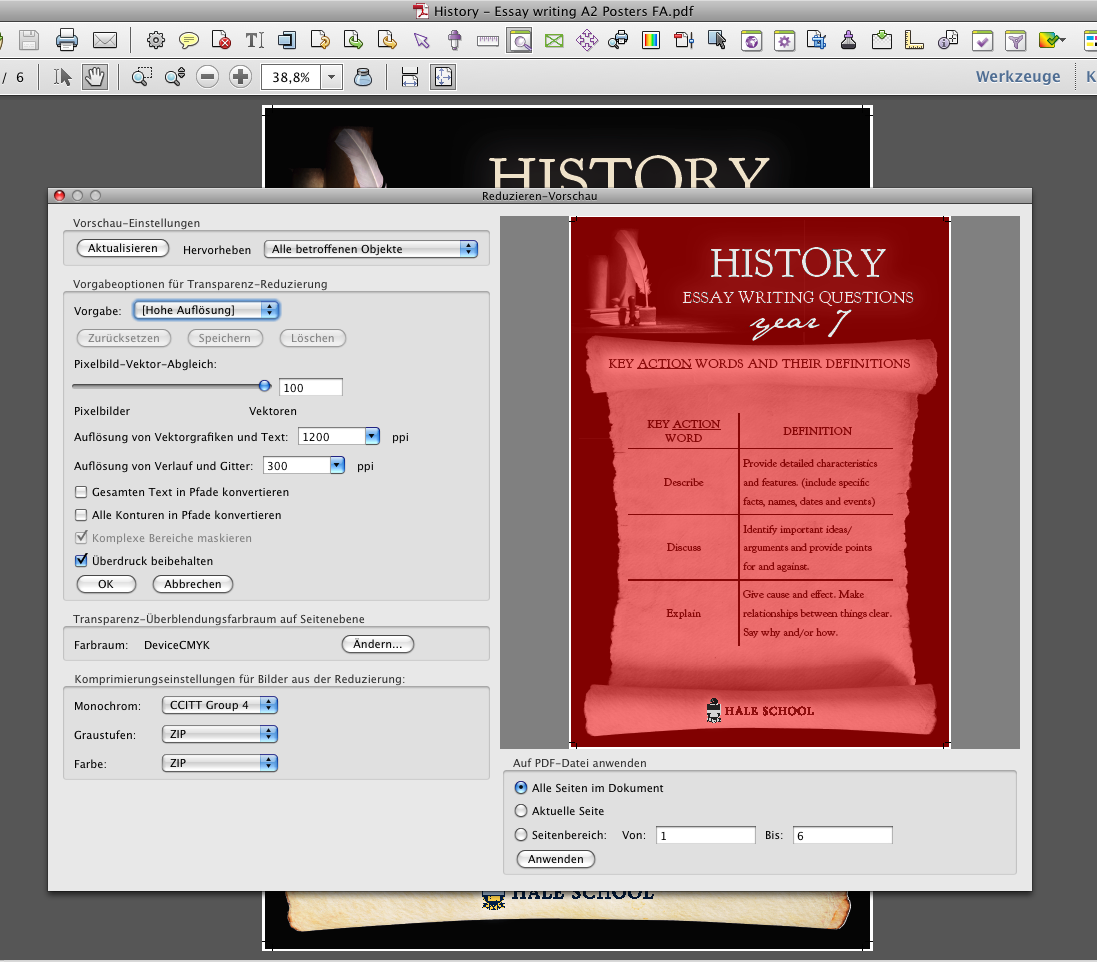Viewport: 1097px width, 962px height.
Task: Click the purple arrow object selection tool
Action: (421, 41)
